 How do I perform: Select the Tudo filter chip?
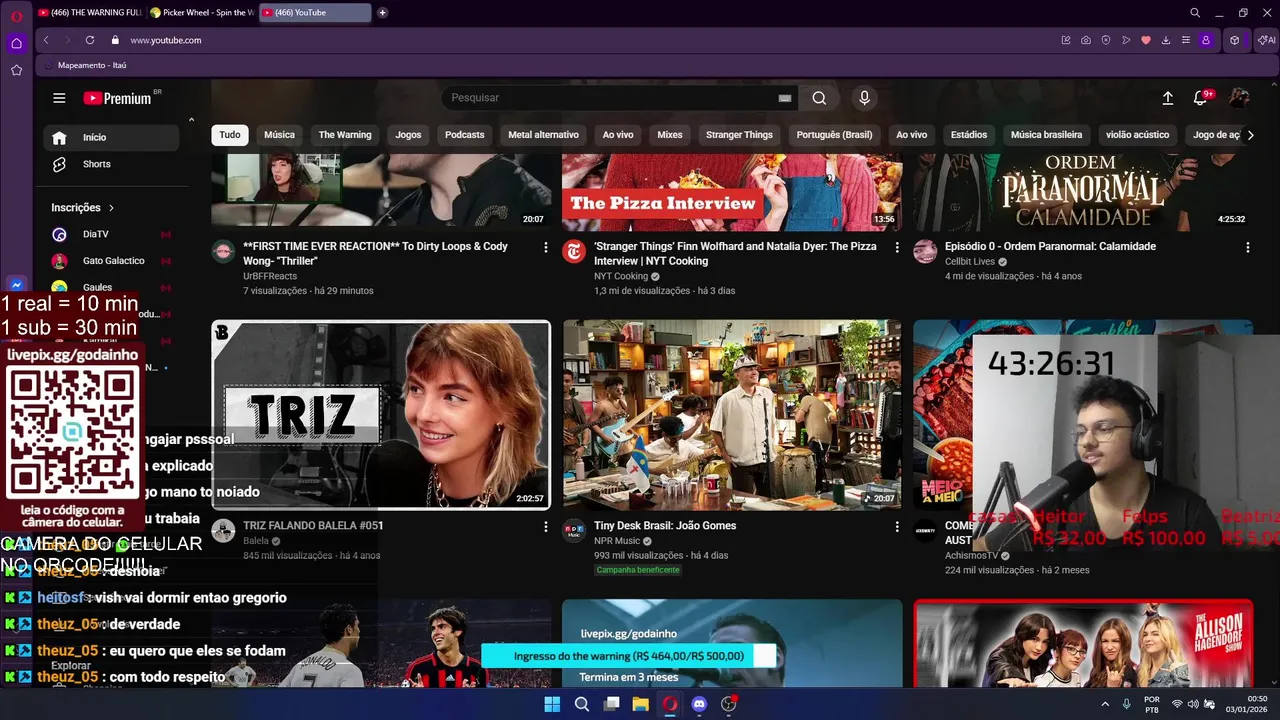coord(230,135)
